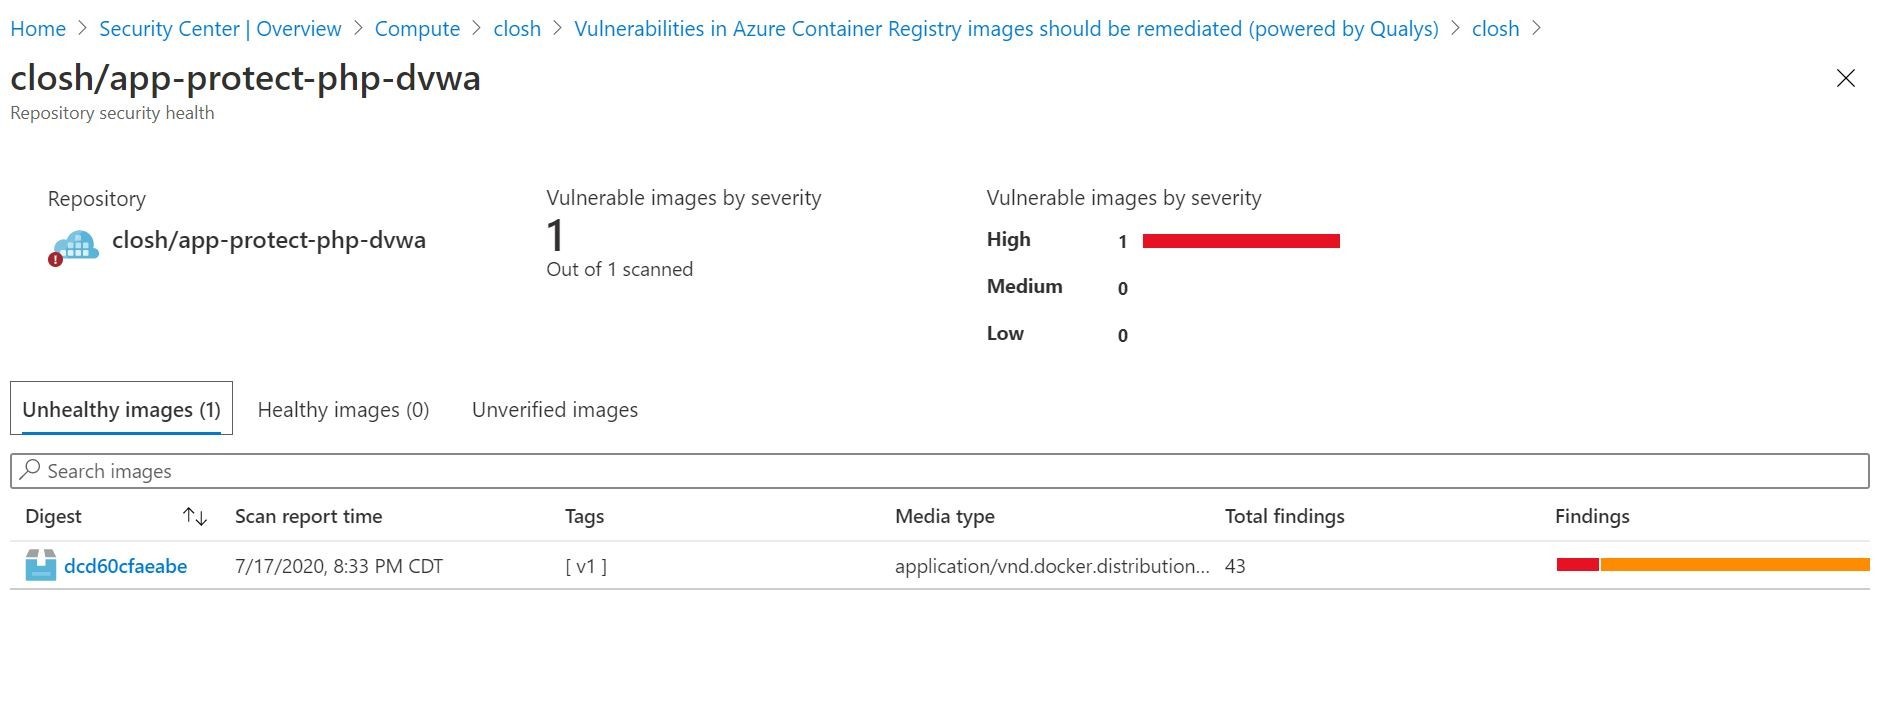1877x728 pixels.
Task: Sort by the Scan report time column header
Action: (308, 516)
